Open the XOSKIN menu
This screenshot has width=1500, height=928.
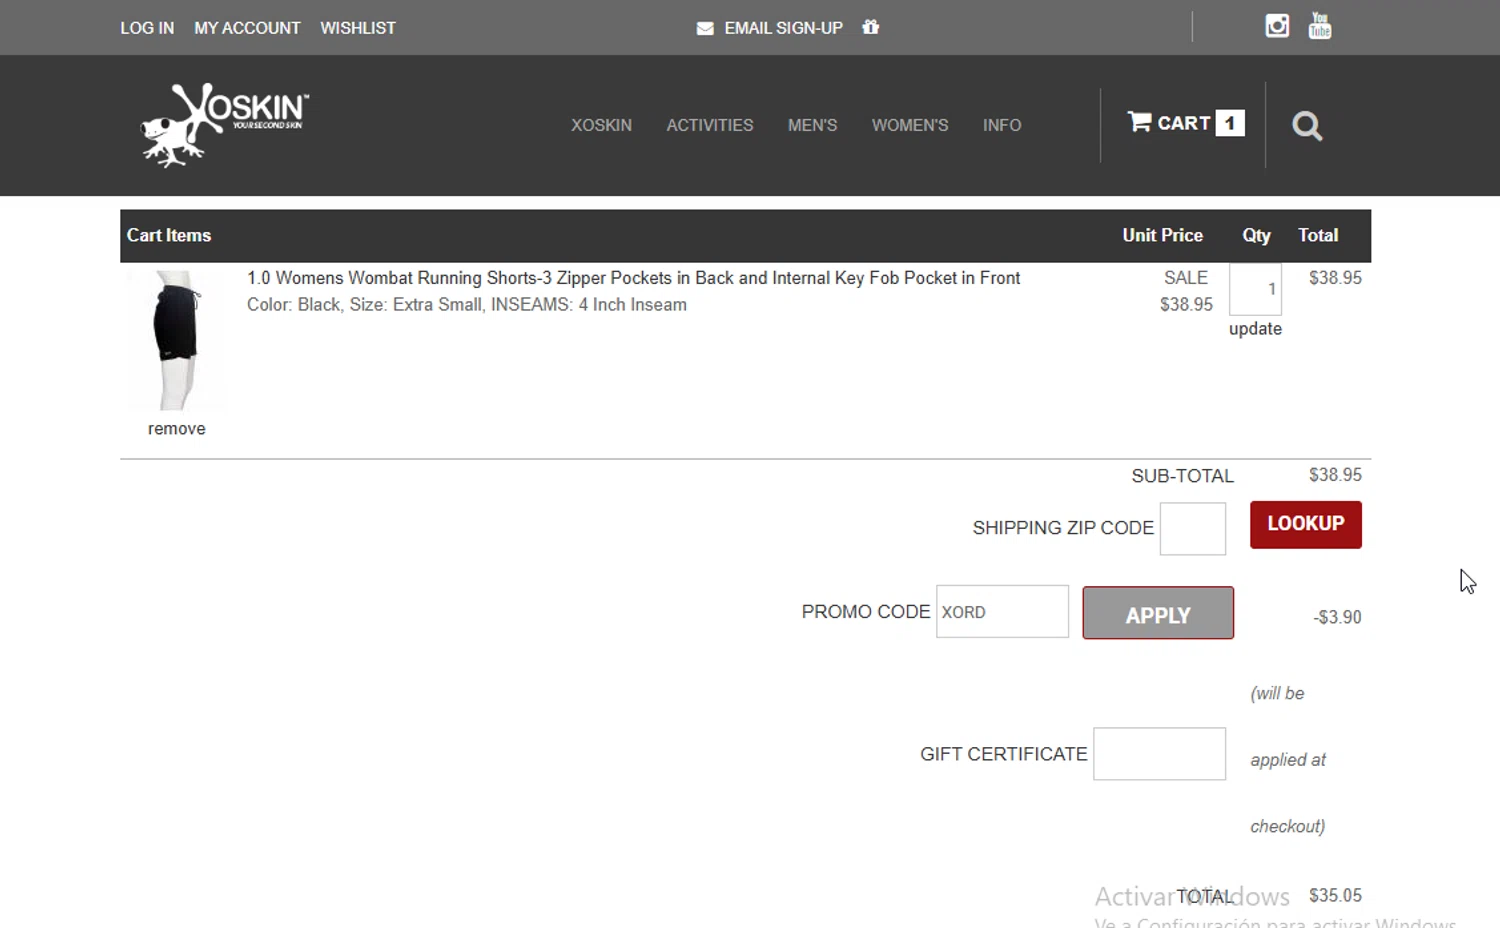pos(601,125)
